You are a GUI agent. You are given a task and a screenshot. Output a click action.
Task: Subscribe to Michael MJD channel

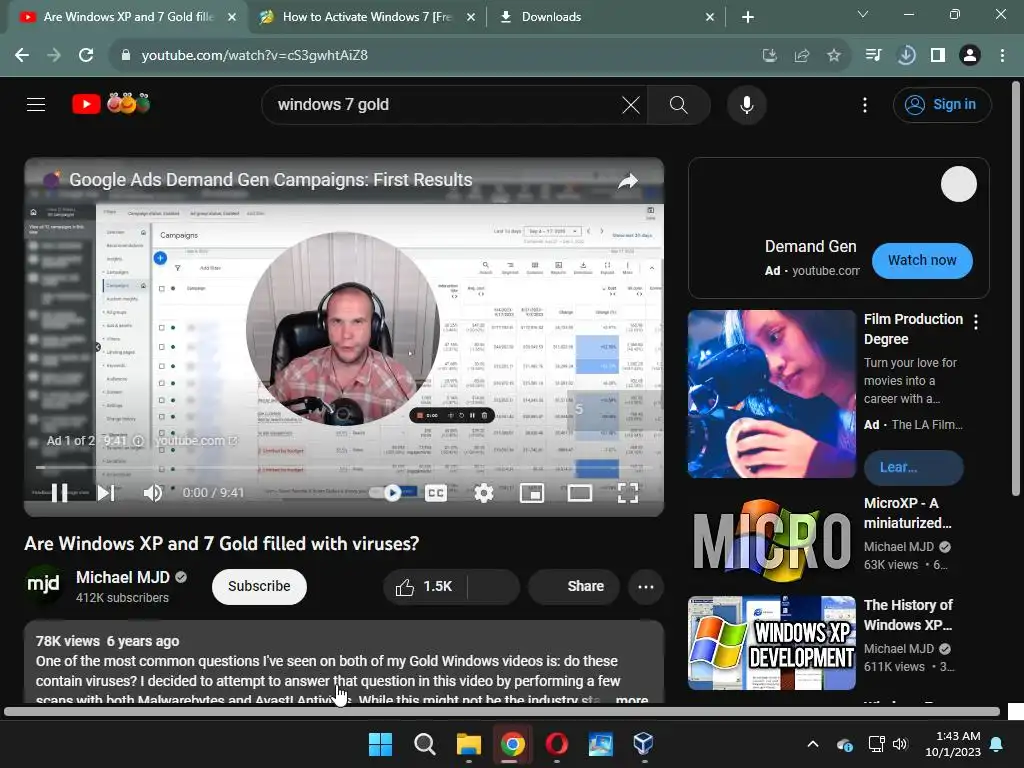click(259, 586)
